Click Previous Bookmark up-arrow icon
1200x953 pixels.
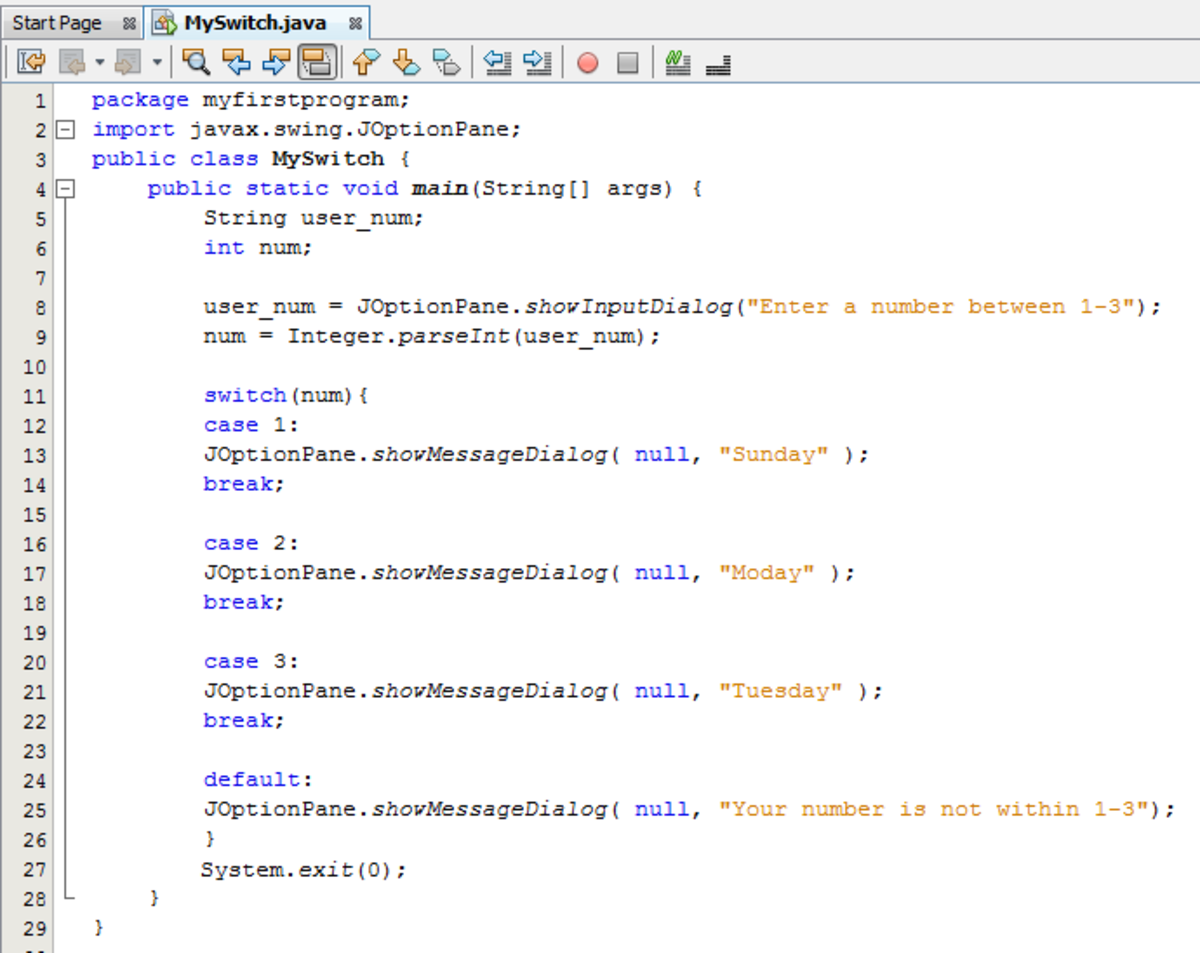(367, 63)
